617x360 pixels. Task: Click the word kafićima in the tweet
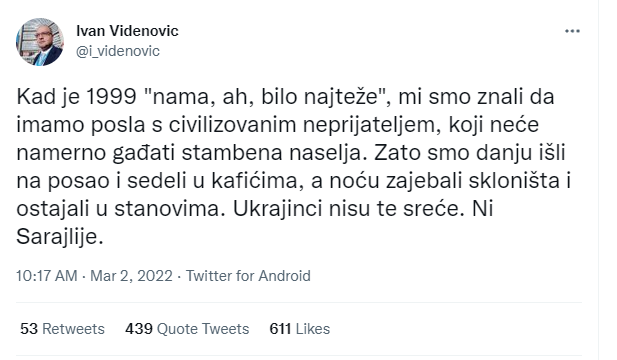[x=258, y=181]
